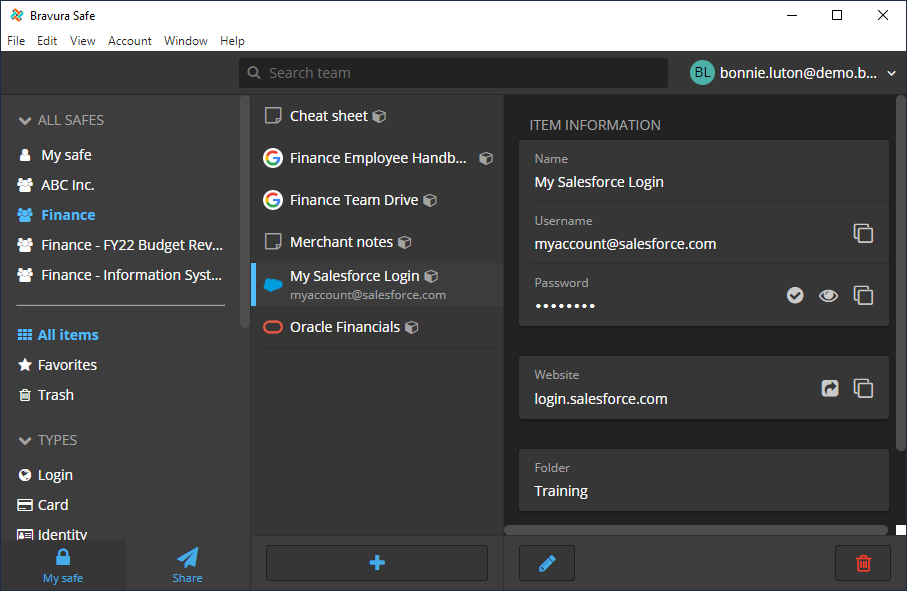Image resolution: width=907 pixels, height=591 pixels.
Task: Collapse the TYPES section
Action: tap(23, 440)
